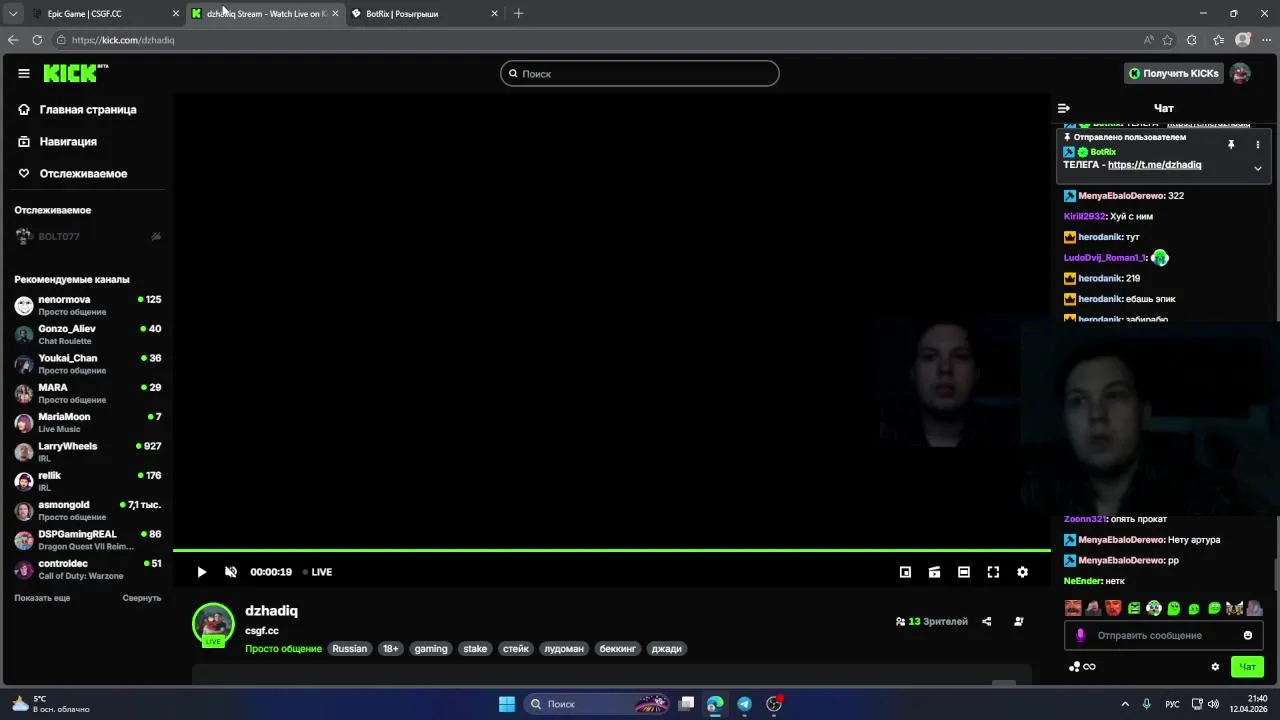The width and height of the screenshot is (1280, 720).
Task: Show hidden system tray icons
Action: 1124,704
